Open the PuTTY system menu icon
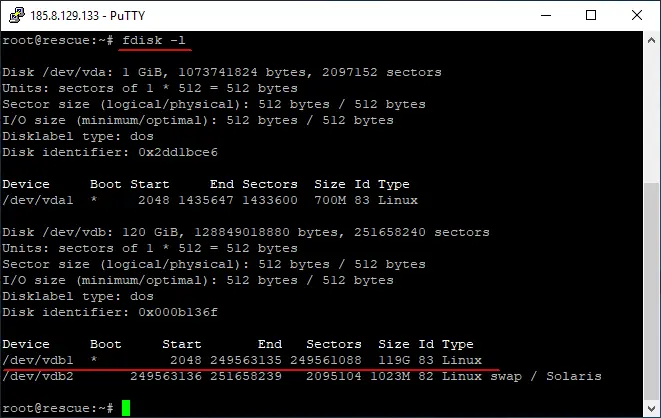This screenshot has height=418, width=661. 17,15
